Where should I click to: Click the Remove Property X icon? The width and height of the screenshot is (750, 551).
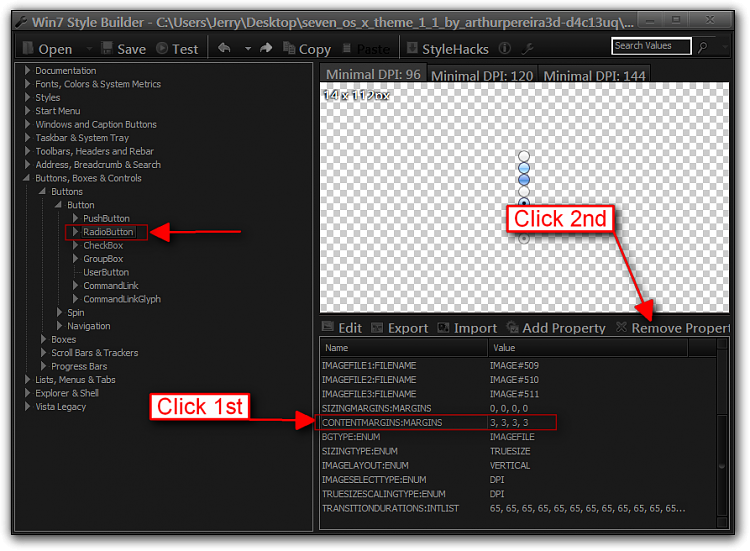pos(621,327)
